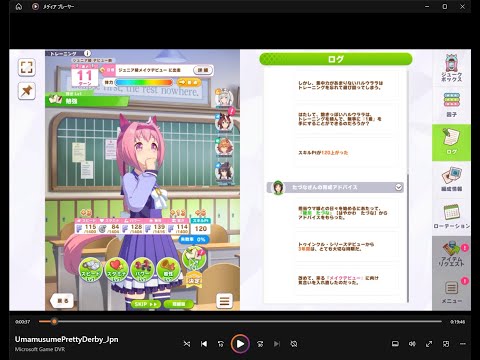Screen dimensions: 480x360
Task: Switch to the mini player view
Action: 446,344
